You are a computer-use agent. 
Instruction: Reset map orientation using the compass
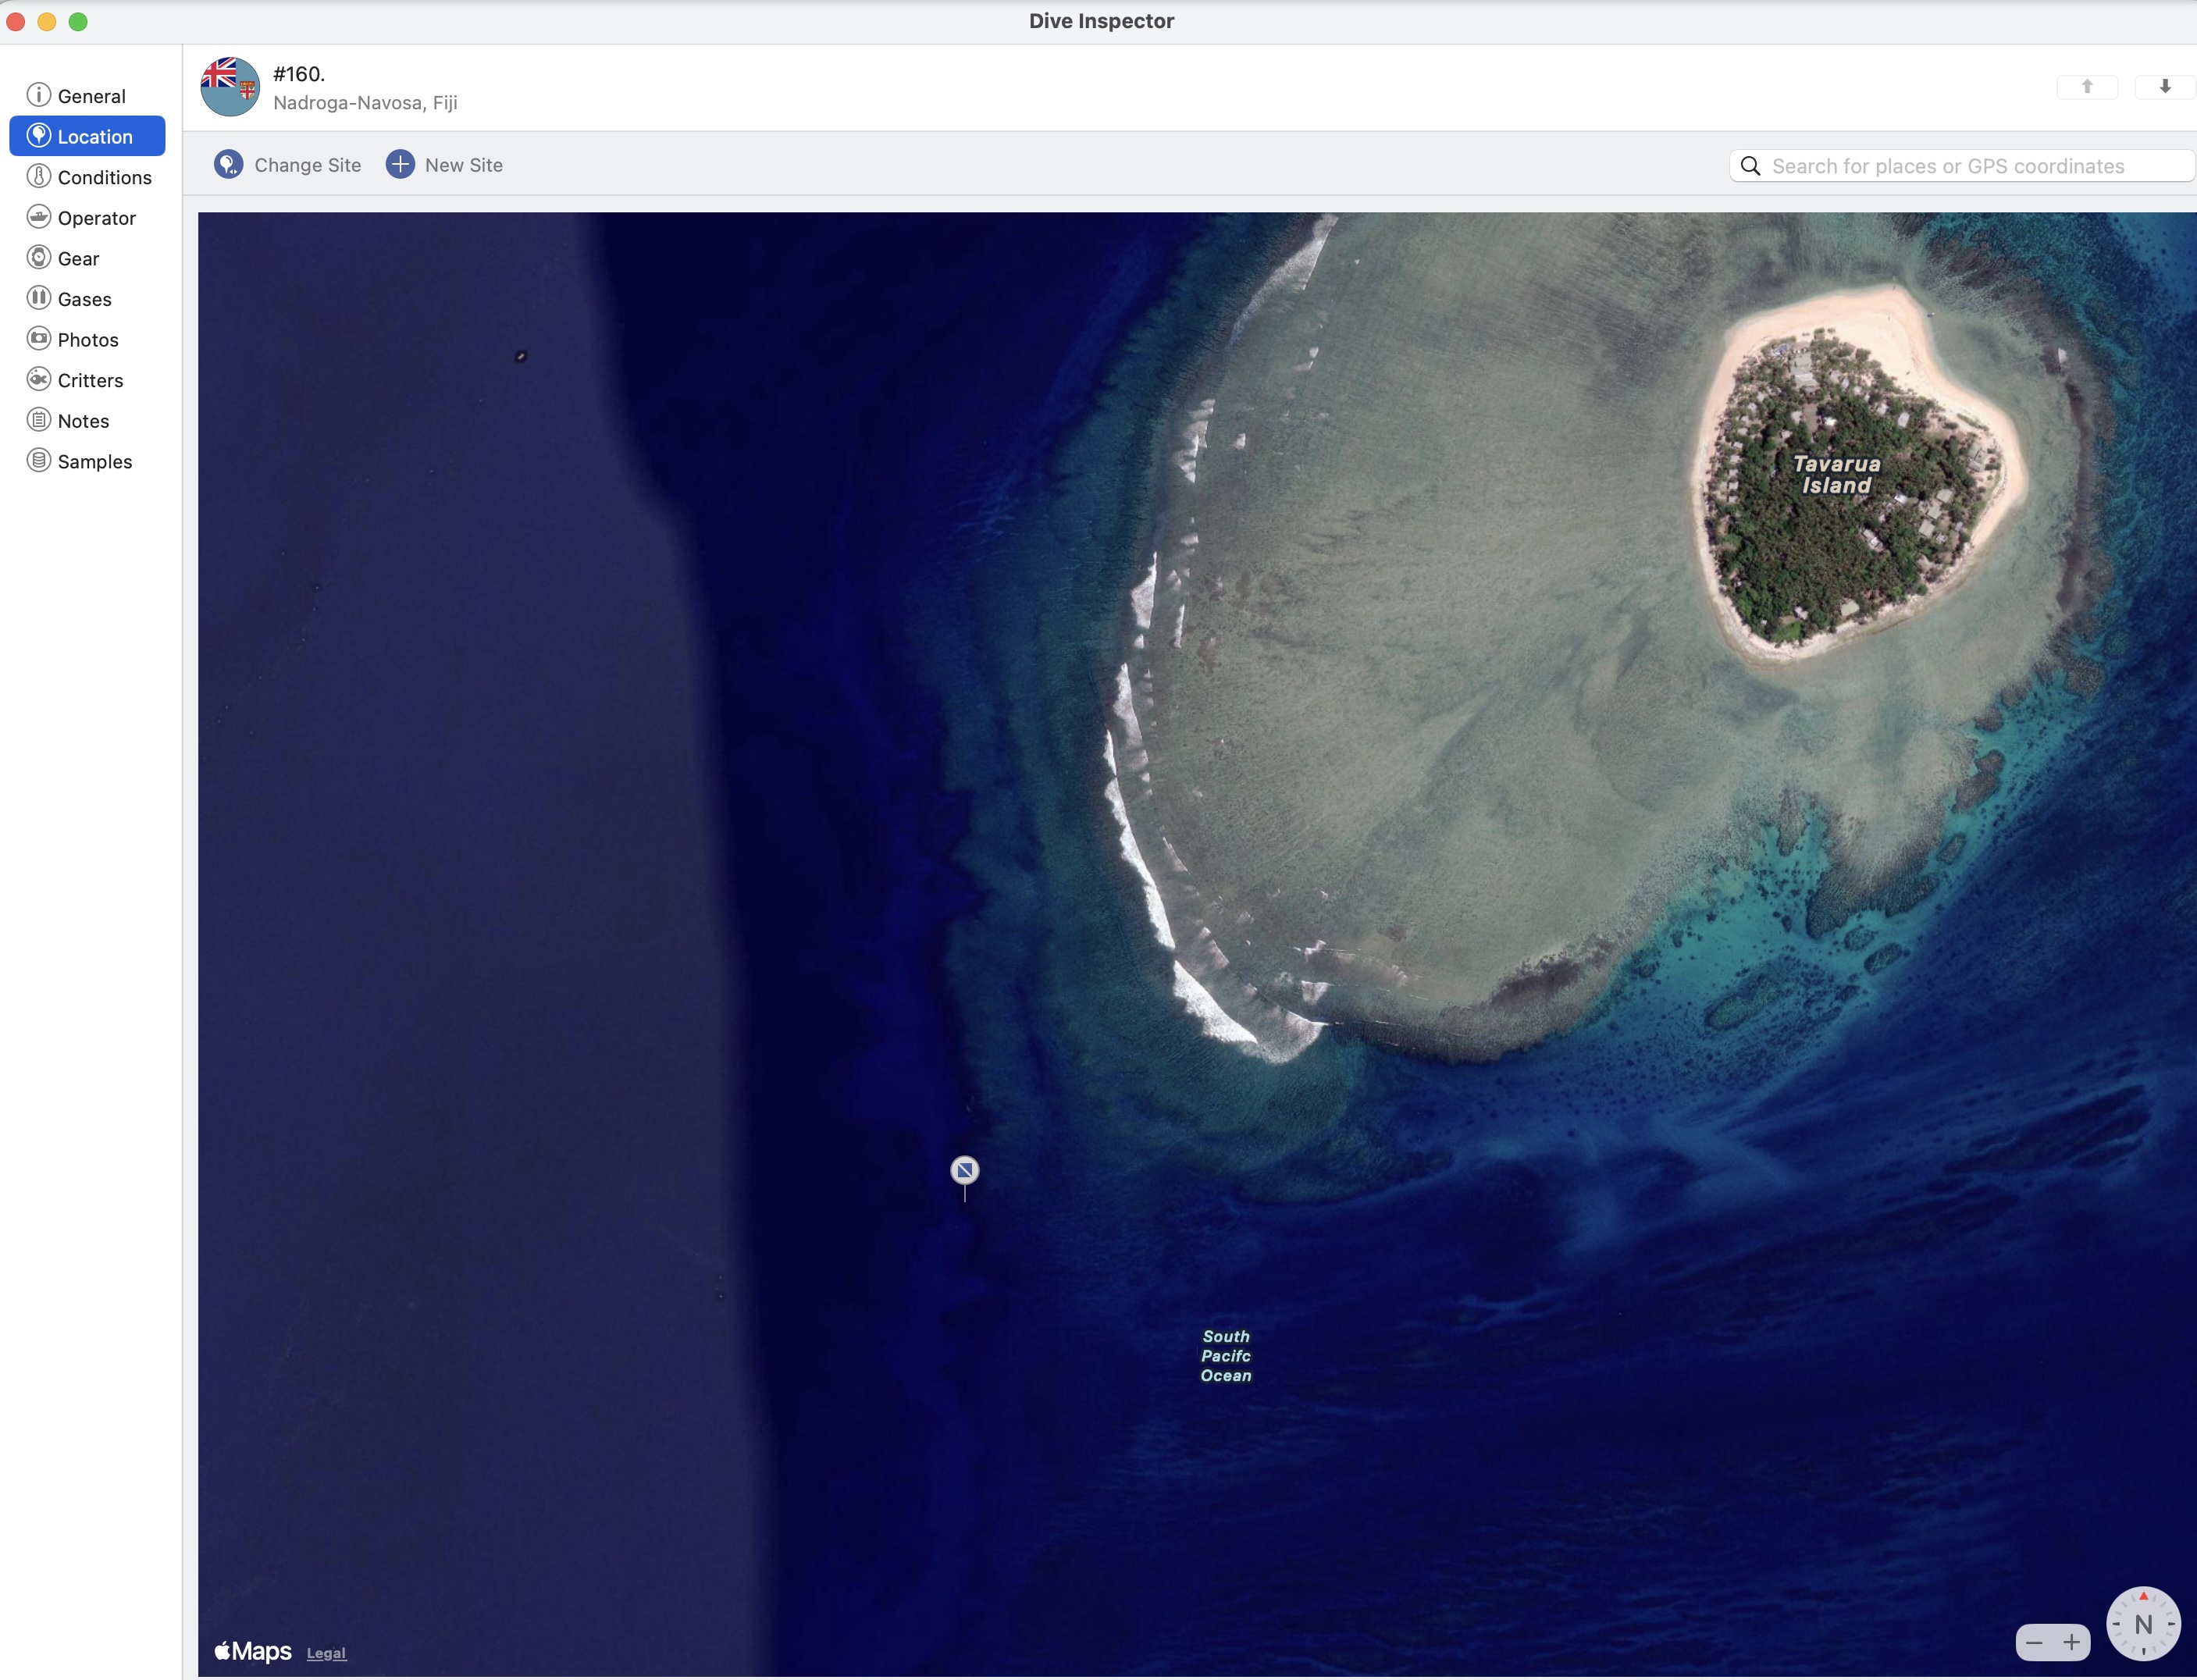pos(2142,1624)
